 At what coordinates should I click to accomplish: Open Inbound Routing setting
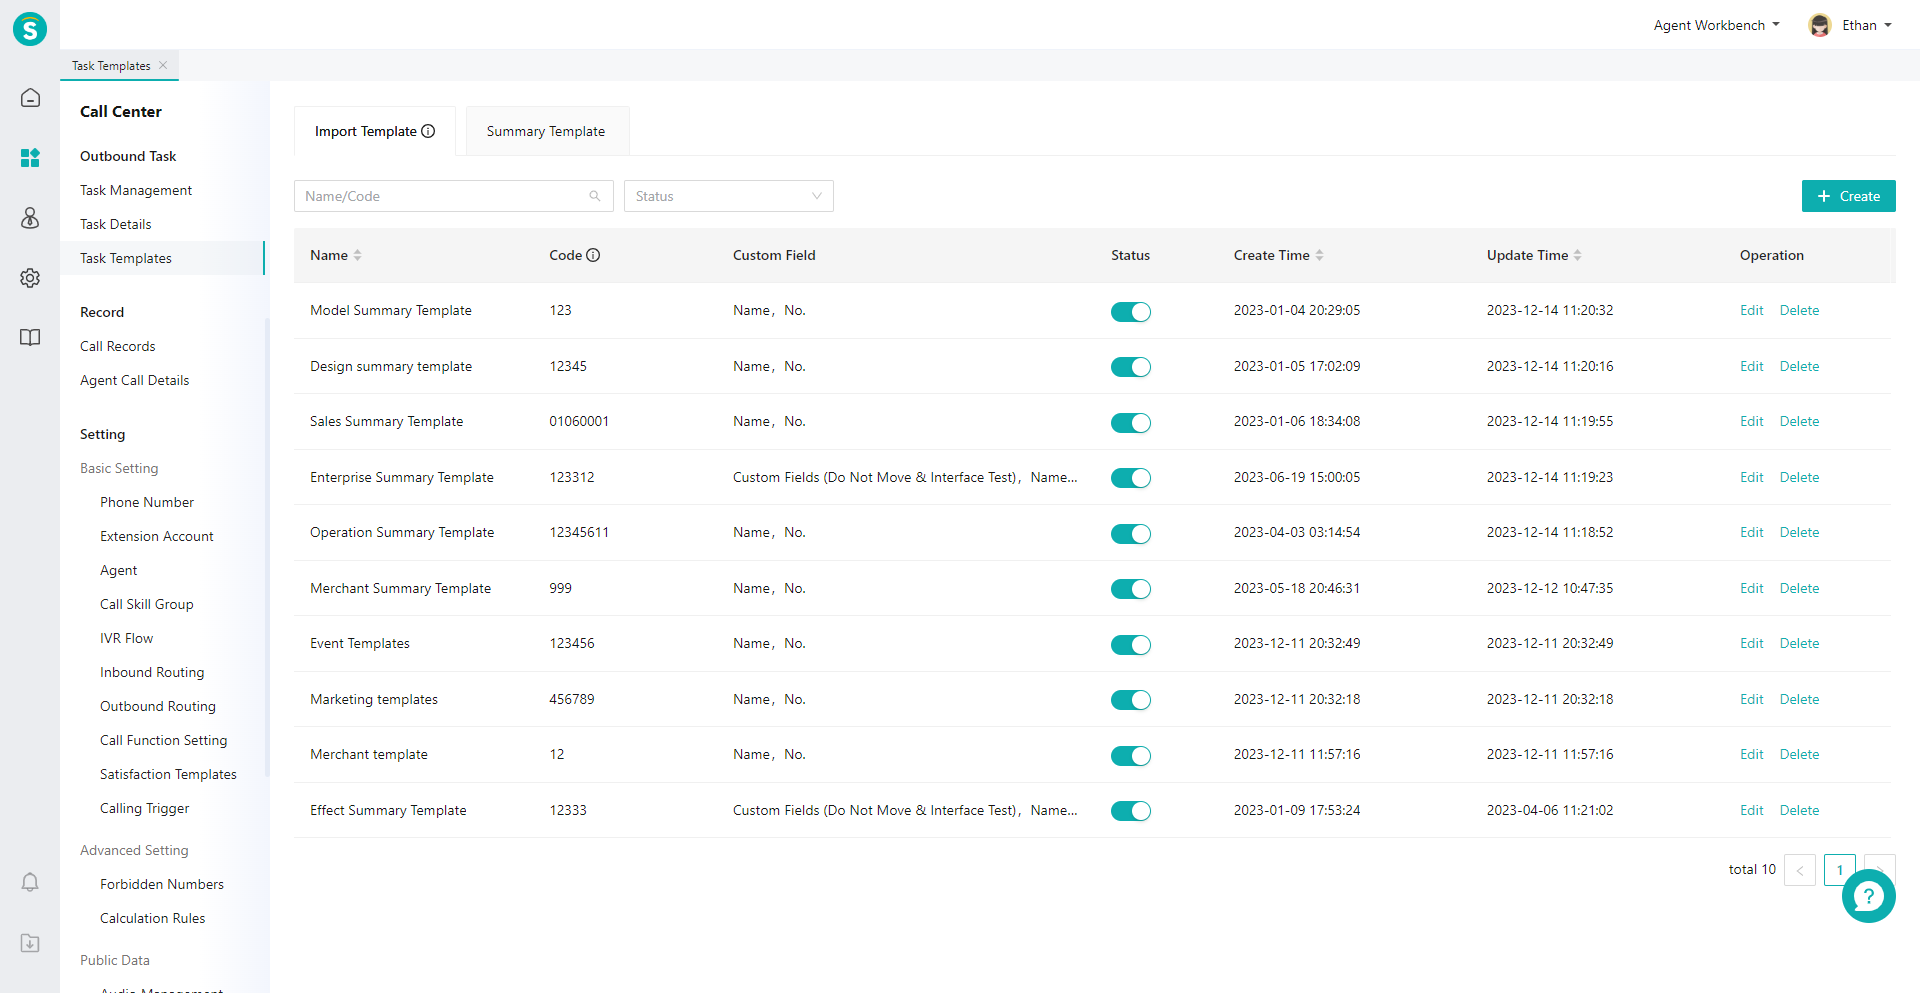coord(152,672)
